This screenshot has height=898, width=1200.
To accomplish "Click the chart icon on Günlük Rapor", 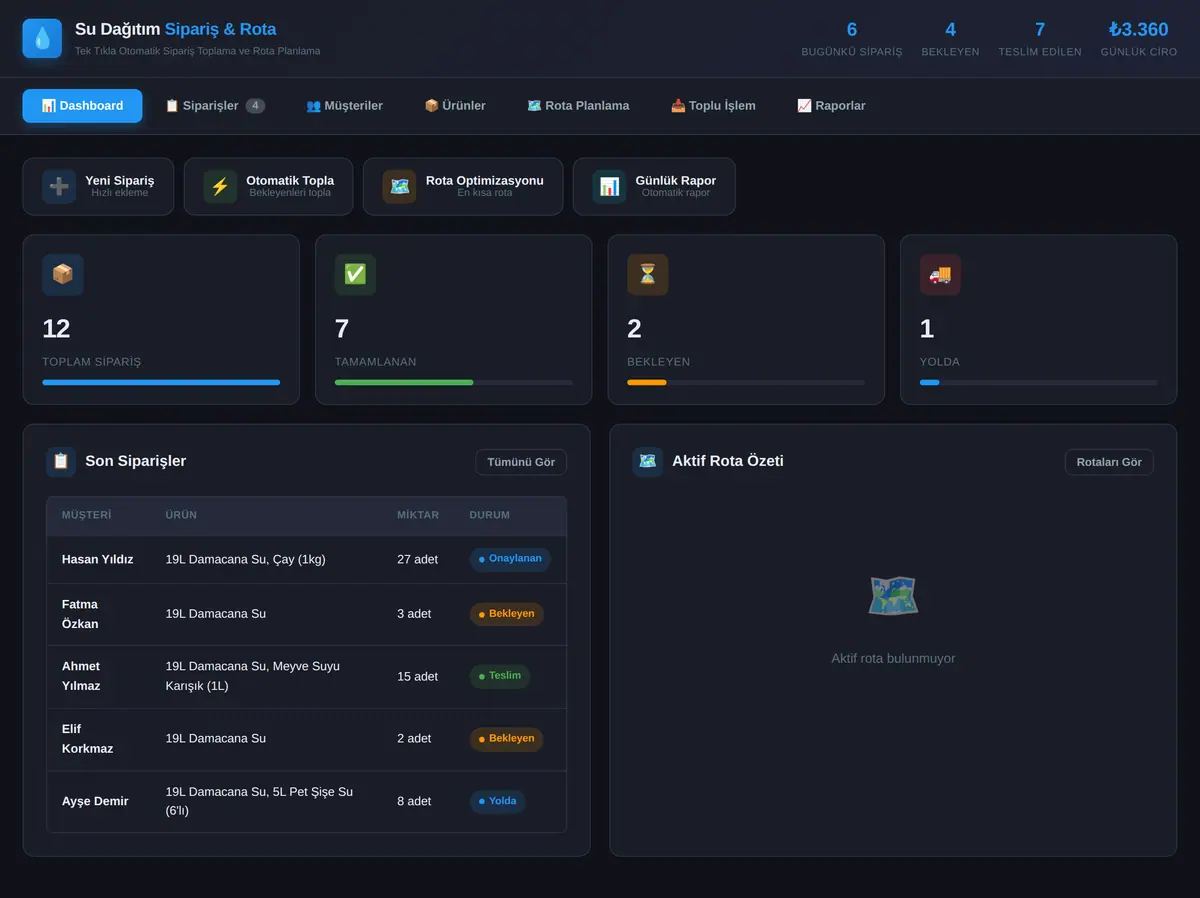I will (609, 186).
